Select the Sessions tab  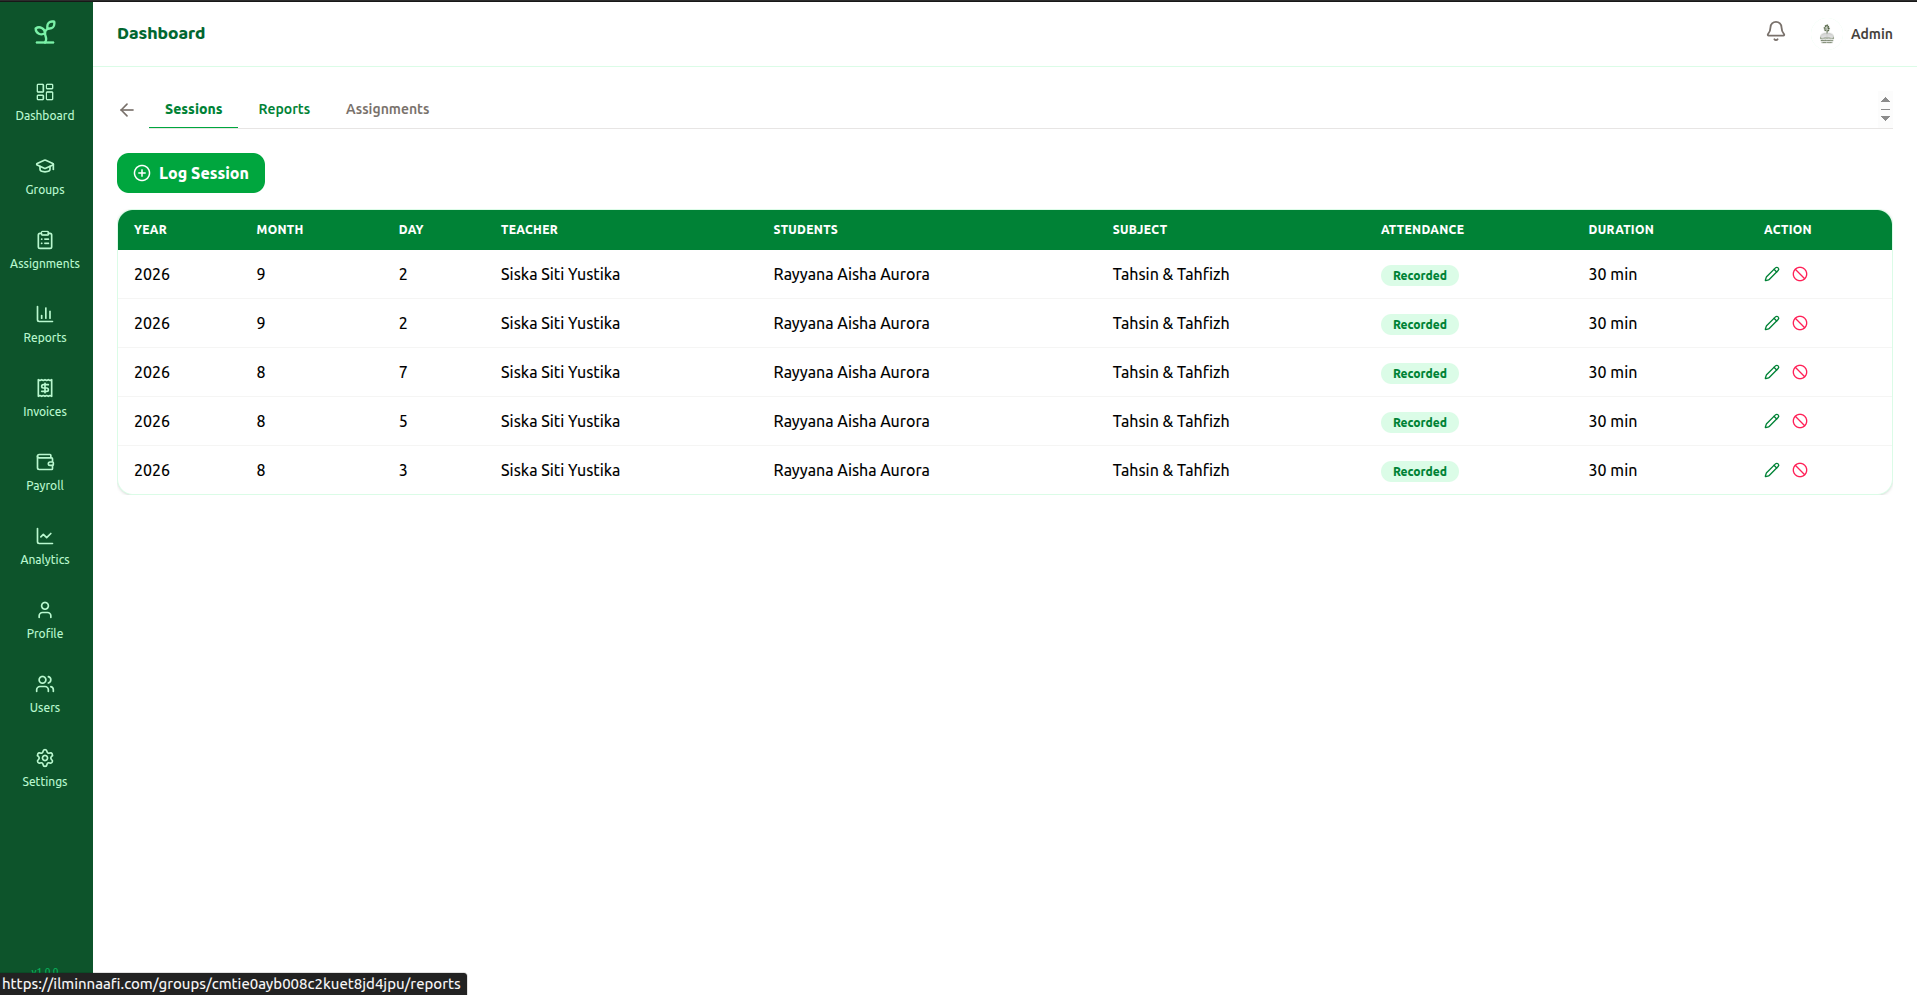point(194,109)
